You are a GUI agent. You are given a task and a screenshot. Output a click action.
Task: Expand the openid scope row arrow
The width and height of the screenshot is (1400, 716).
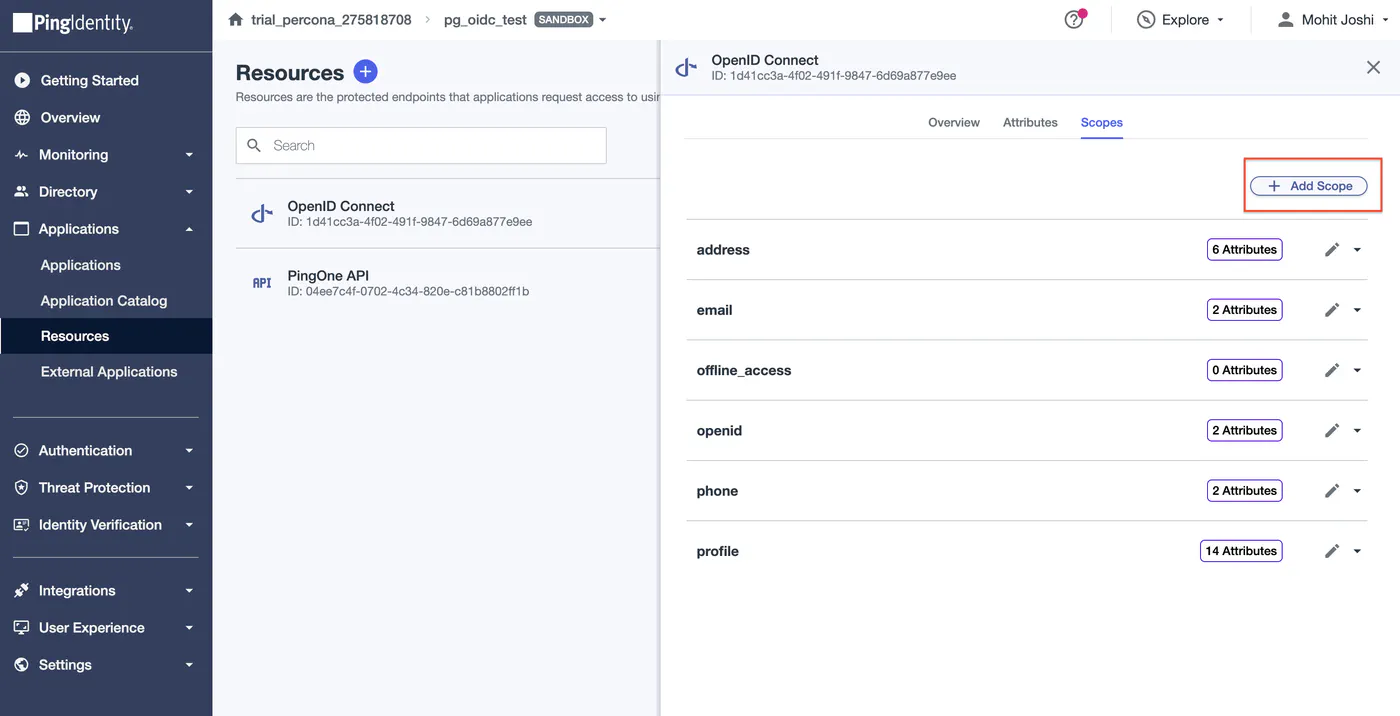pyautogui.click(x=1357, y=431)
